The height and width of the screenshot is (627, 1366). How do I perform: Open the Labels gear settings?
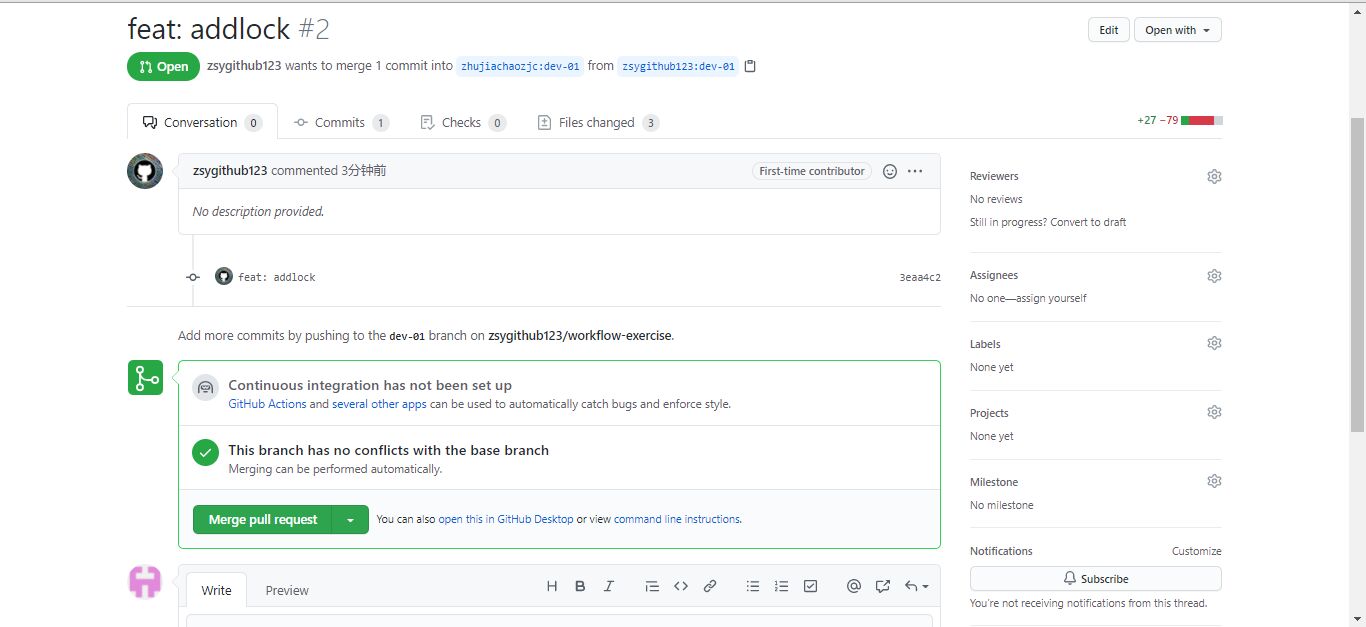tap(1214, 343)
